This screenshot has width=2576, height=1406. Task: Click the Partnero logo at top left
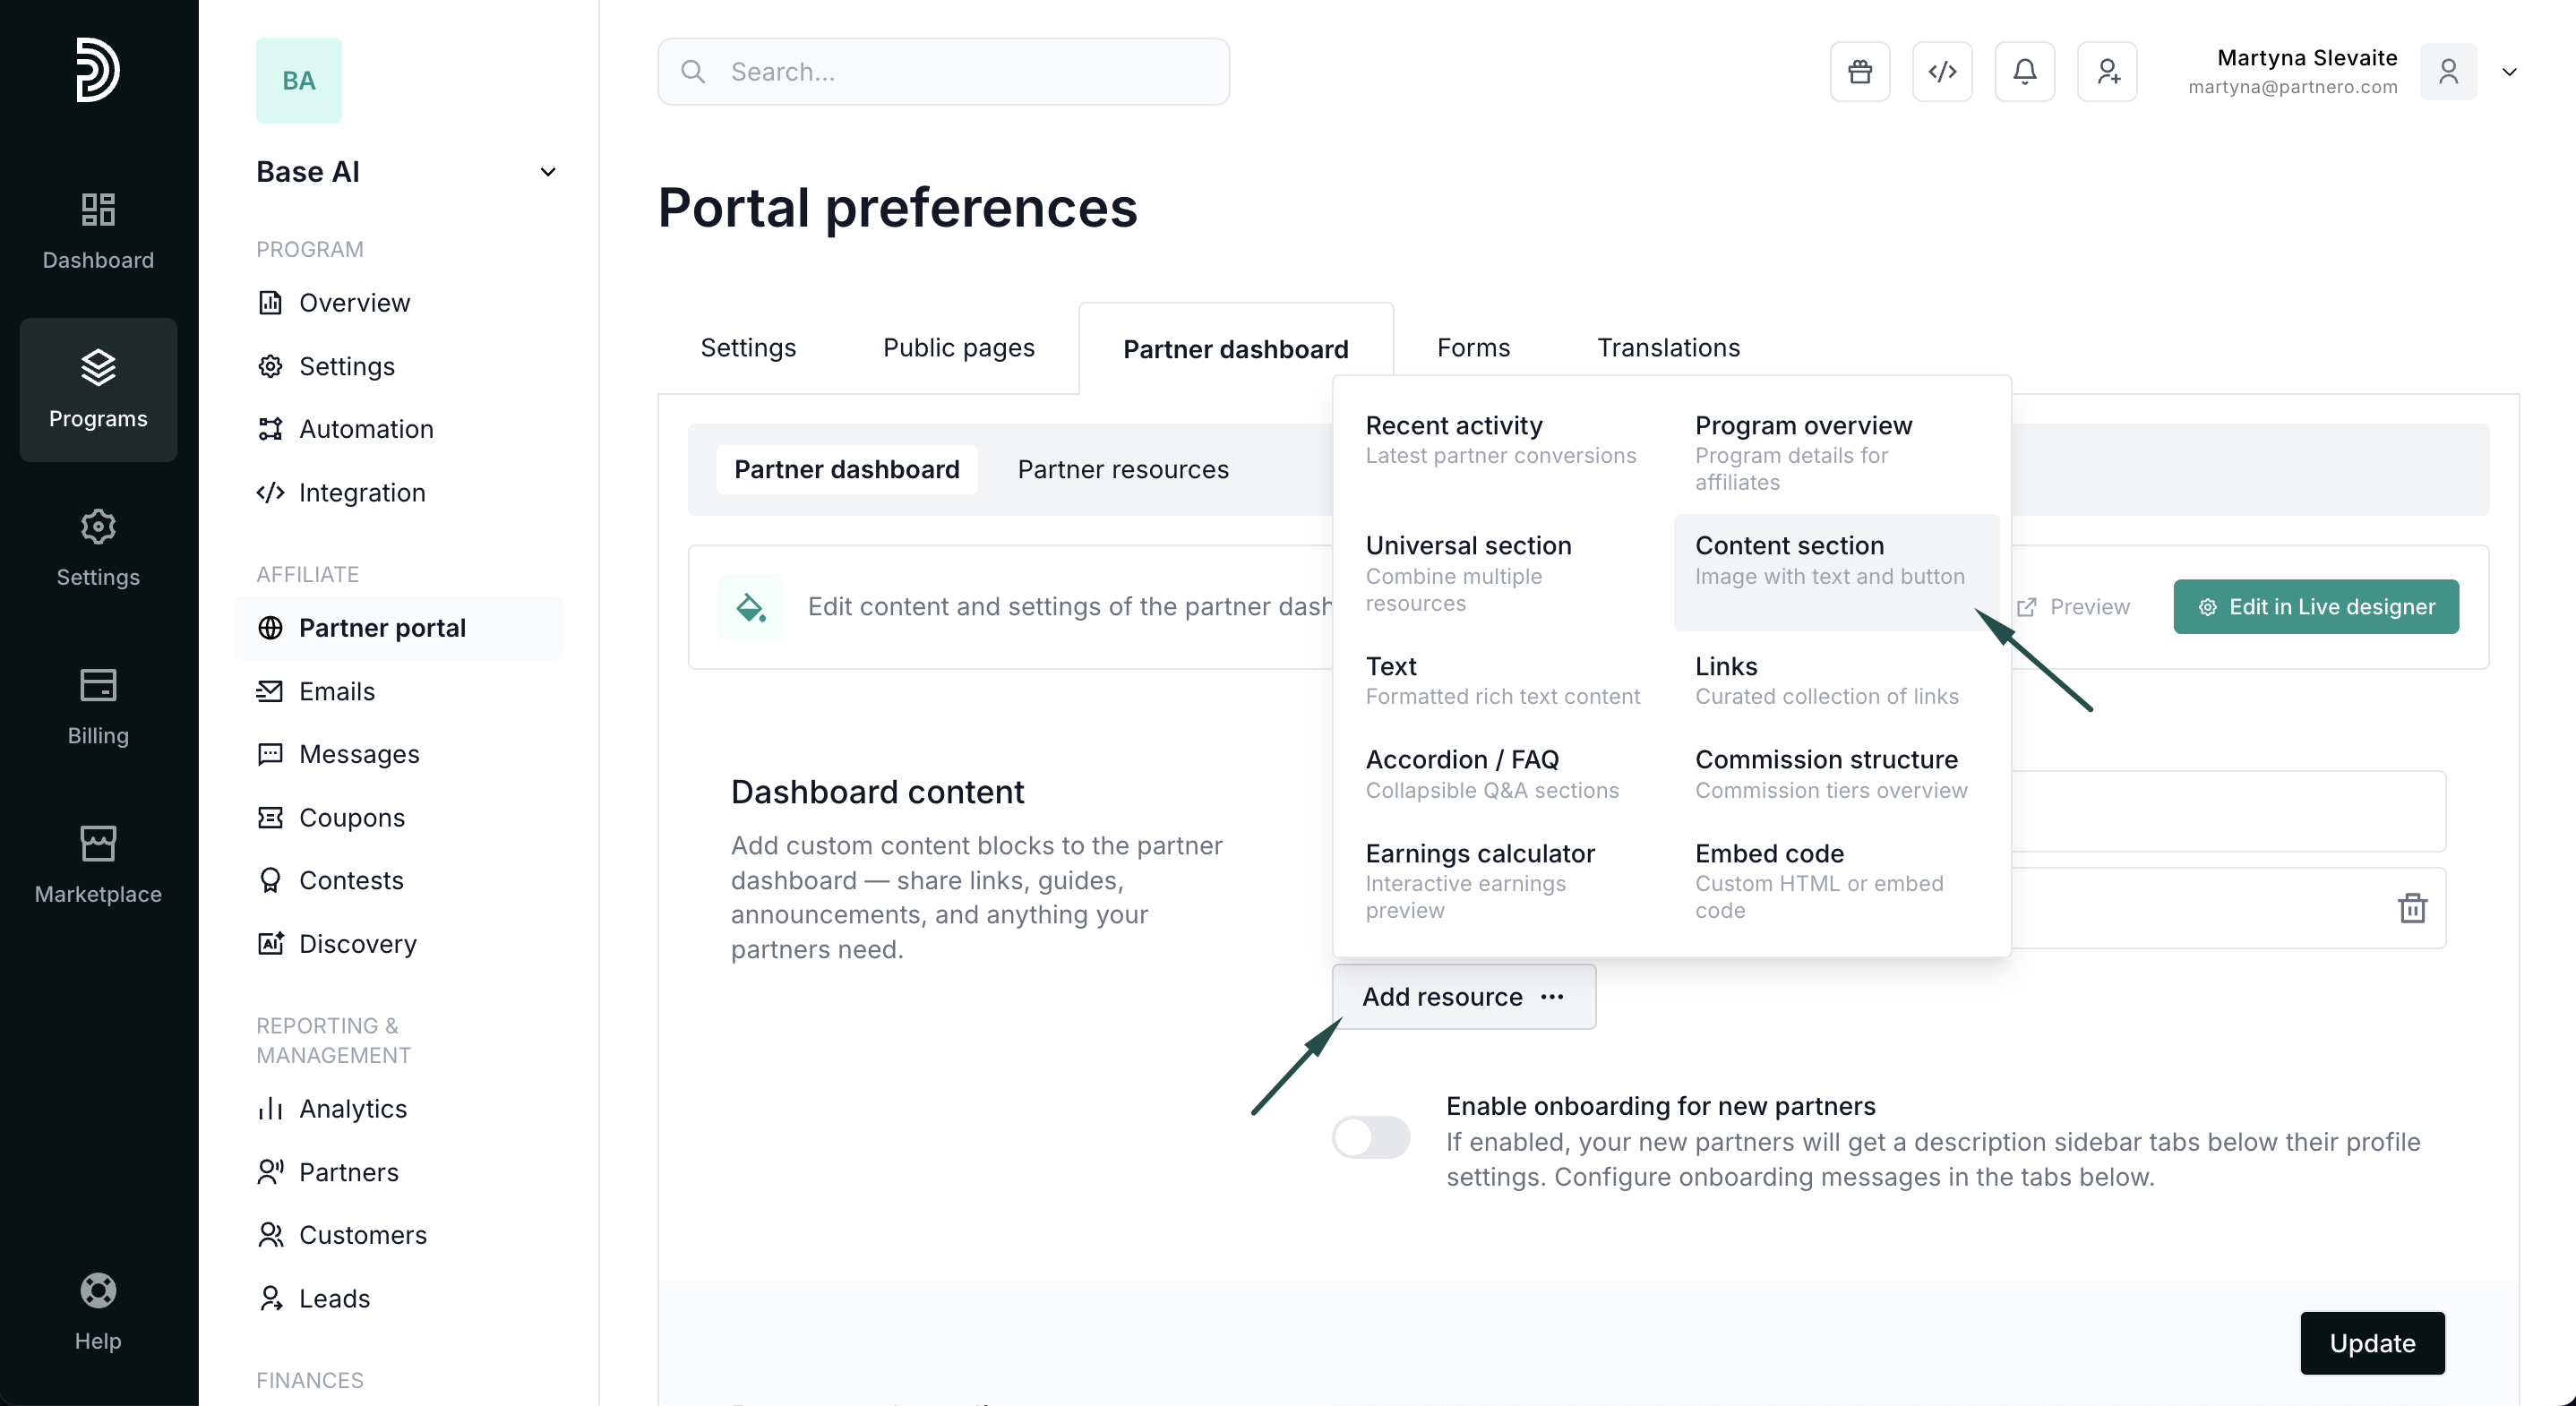pyautogui.click(x=98, y=70)
